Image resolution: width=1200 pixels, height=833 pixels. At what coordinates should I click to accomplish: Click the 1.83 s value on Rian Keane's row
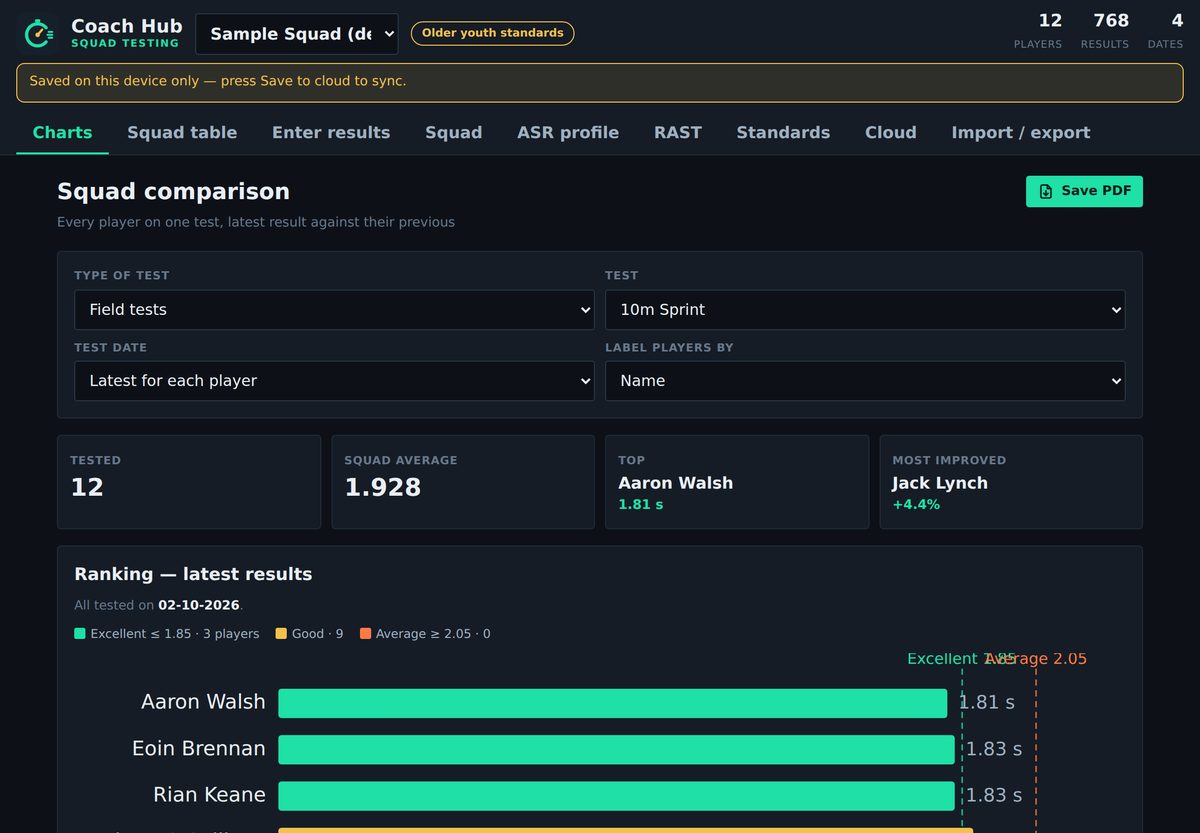tap(994, 795)
